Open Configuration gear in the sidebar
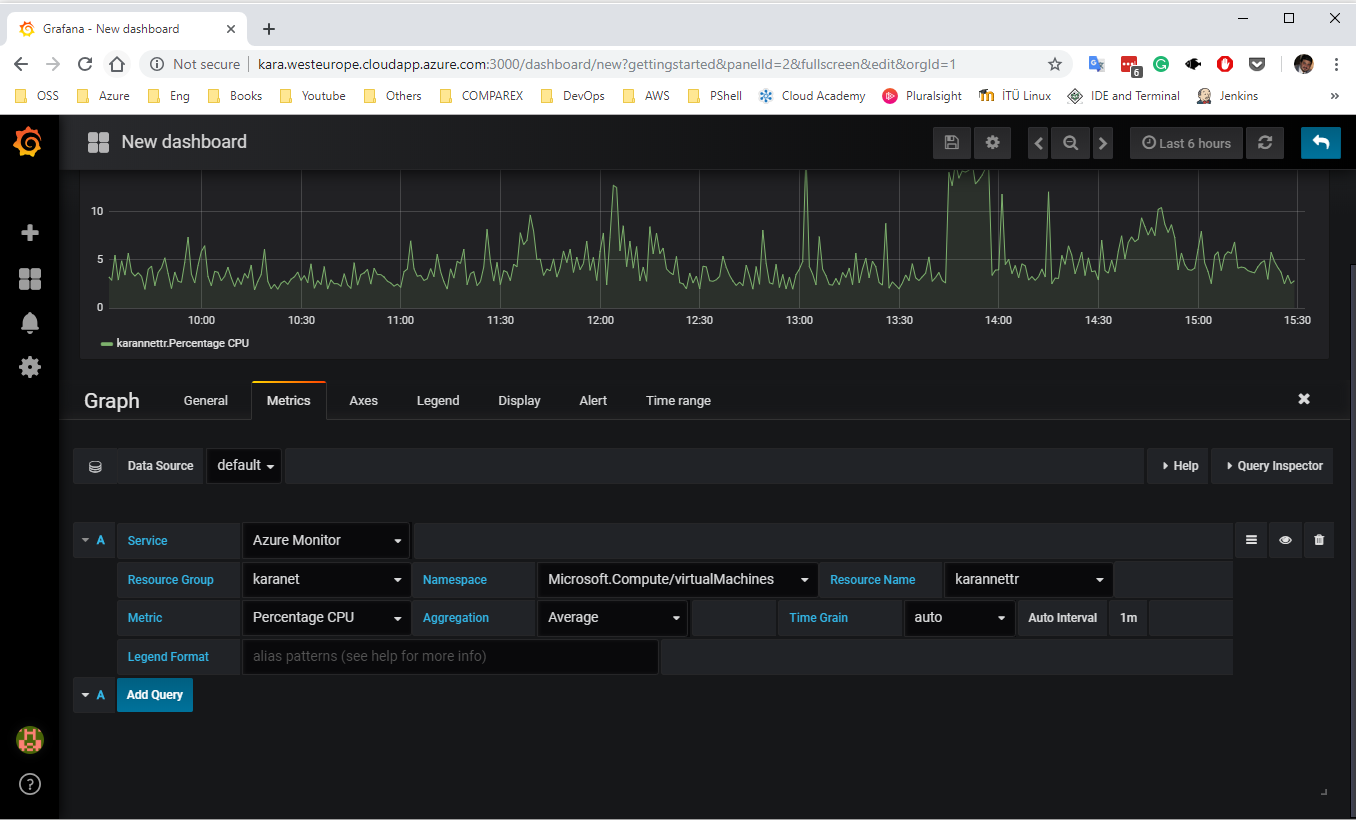Image resolution: width=1356 pixels, height=820 pixels. 30,367
